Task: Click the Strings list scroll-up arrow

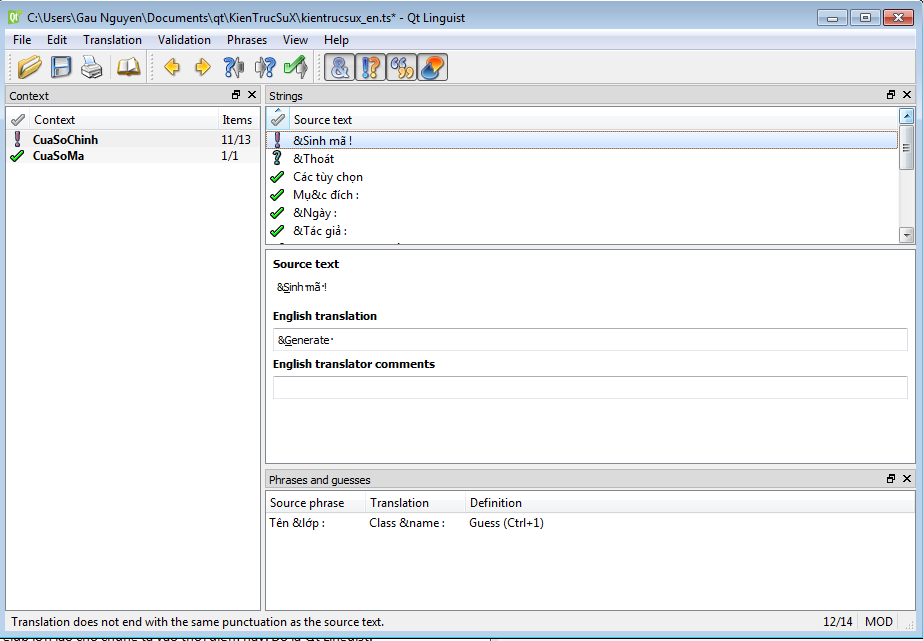Action: 907,116
